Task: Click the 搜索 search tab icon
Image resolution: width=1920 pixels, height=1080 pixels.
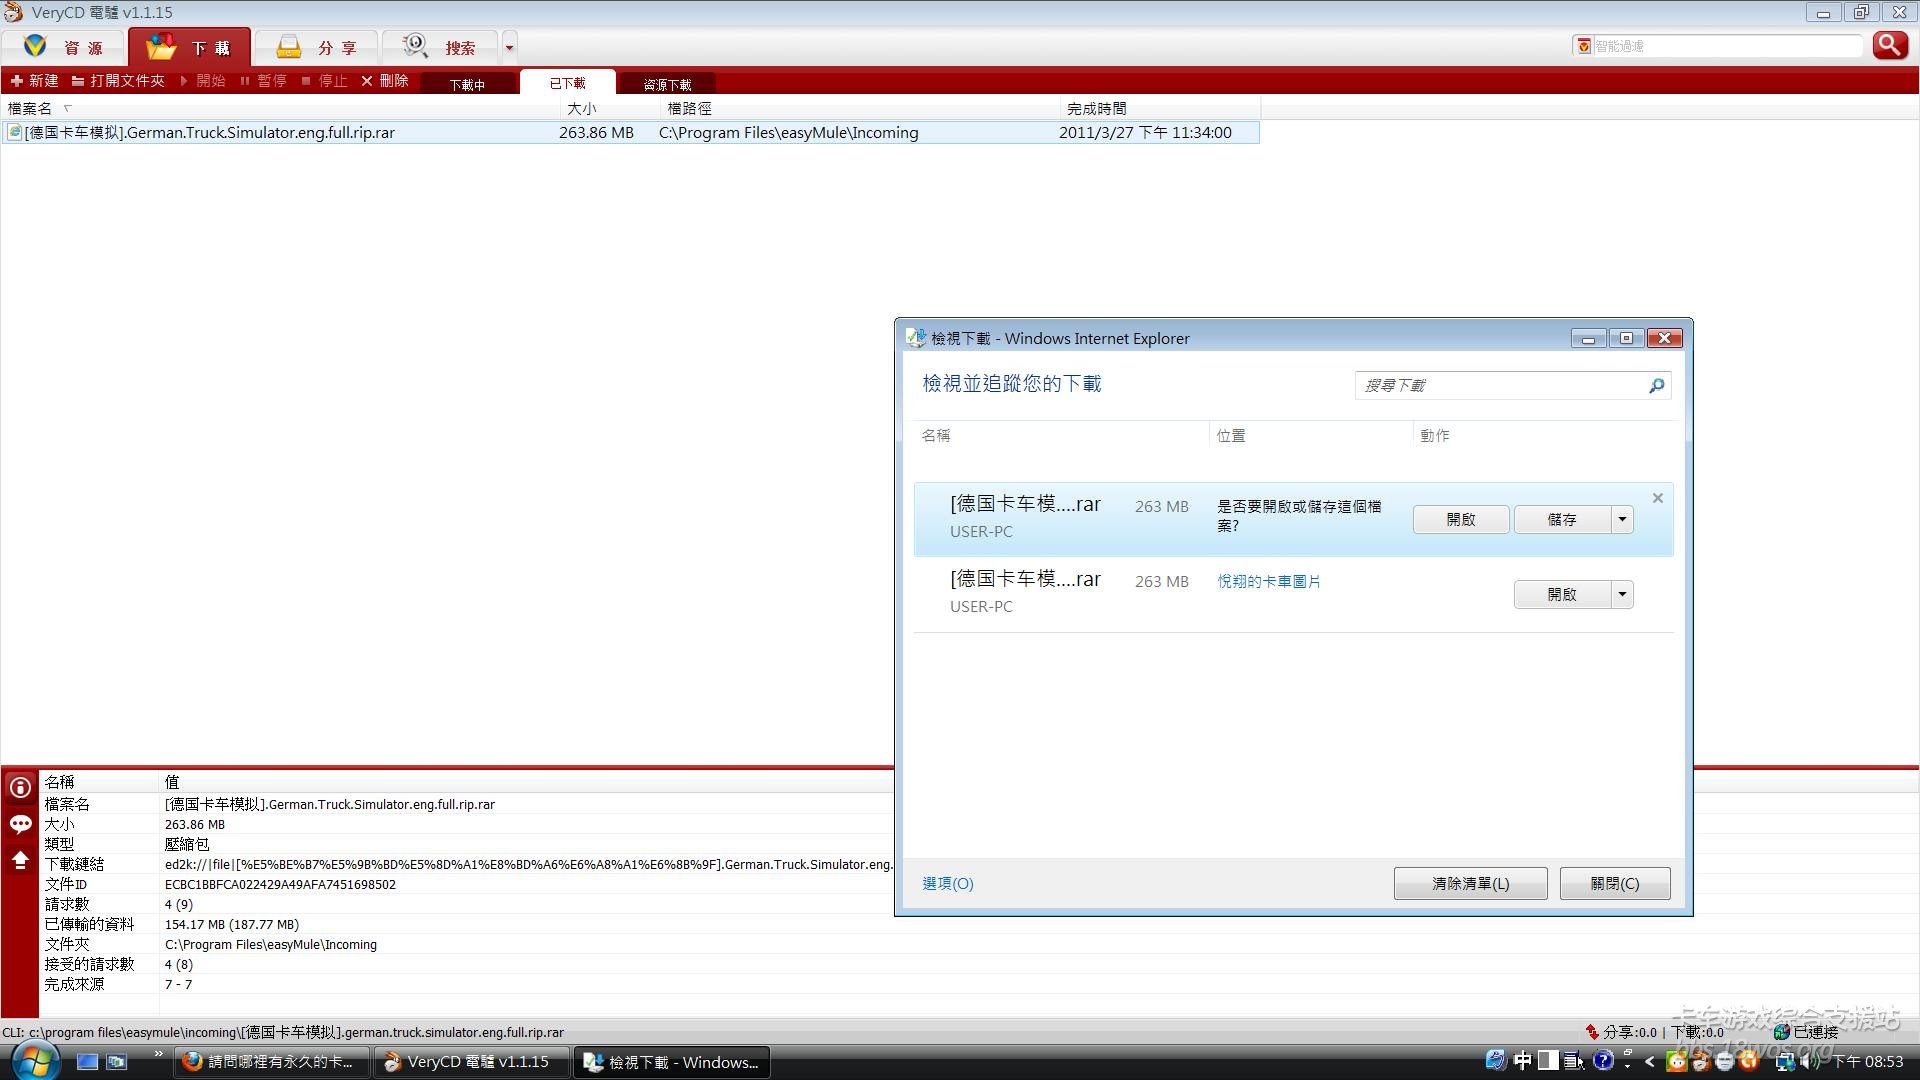Action: tap(415, 46)
